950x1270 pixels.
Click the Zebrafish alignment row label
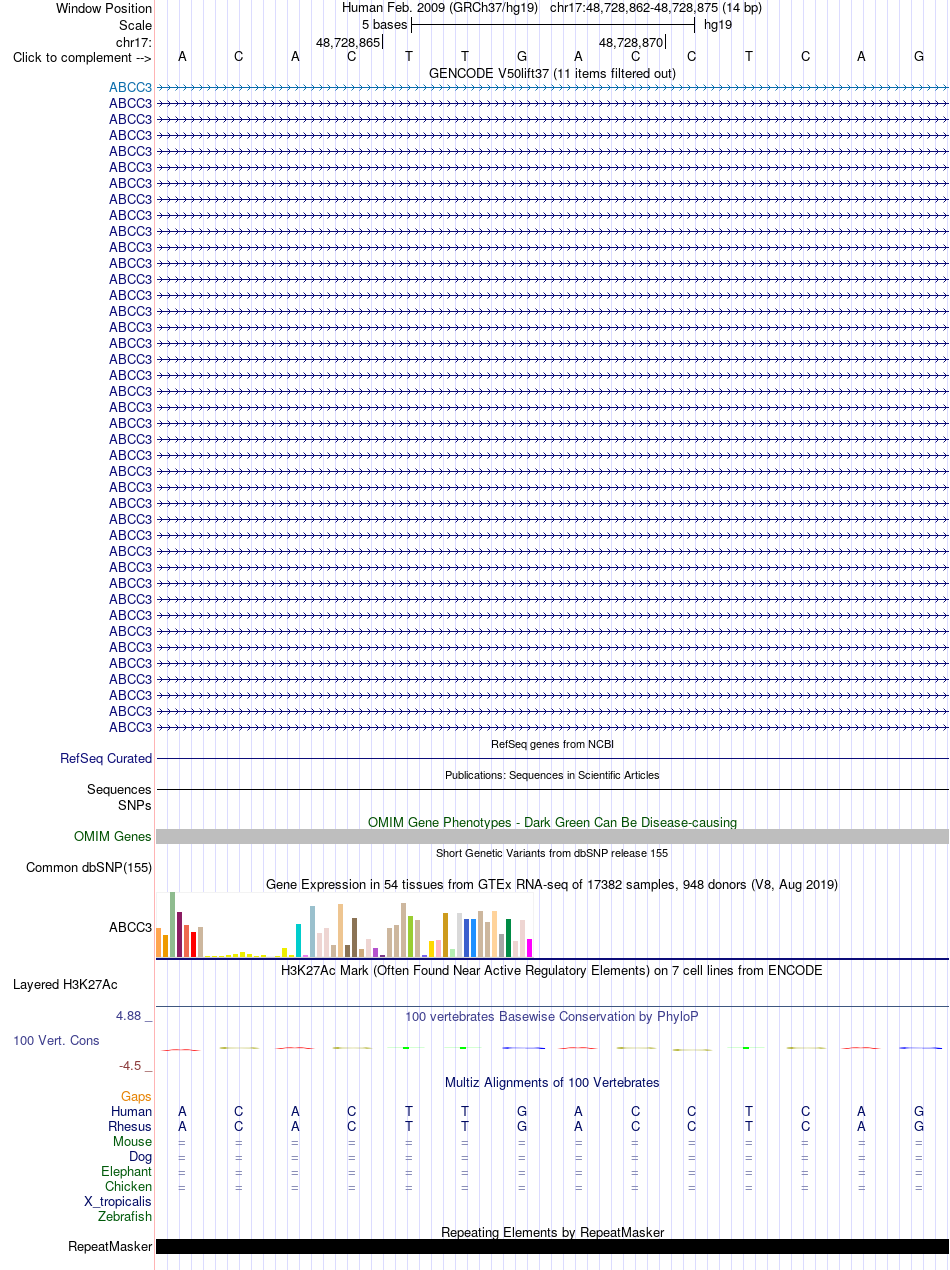pyautogui.click(x=125, y=1216)
